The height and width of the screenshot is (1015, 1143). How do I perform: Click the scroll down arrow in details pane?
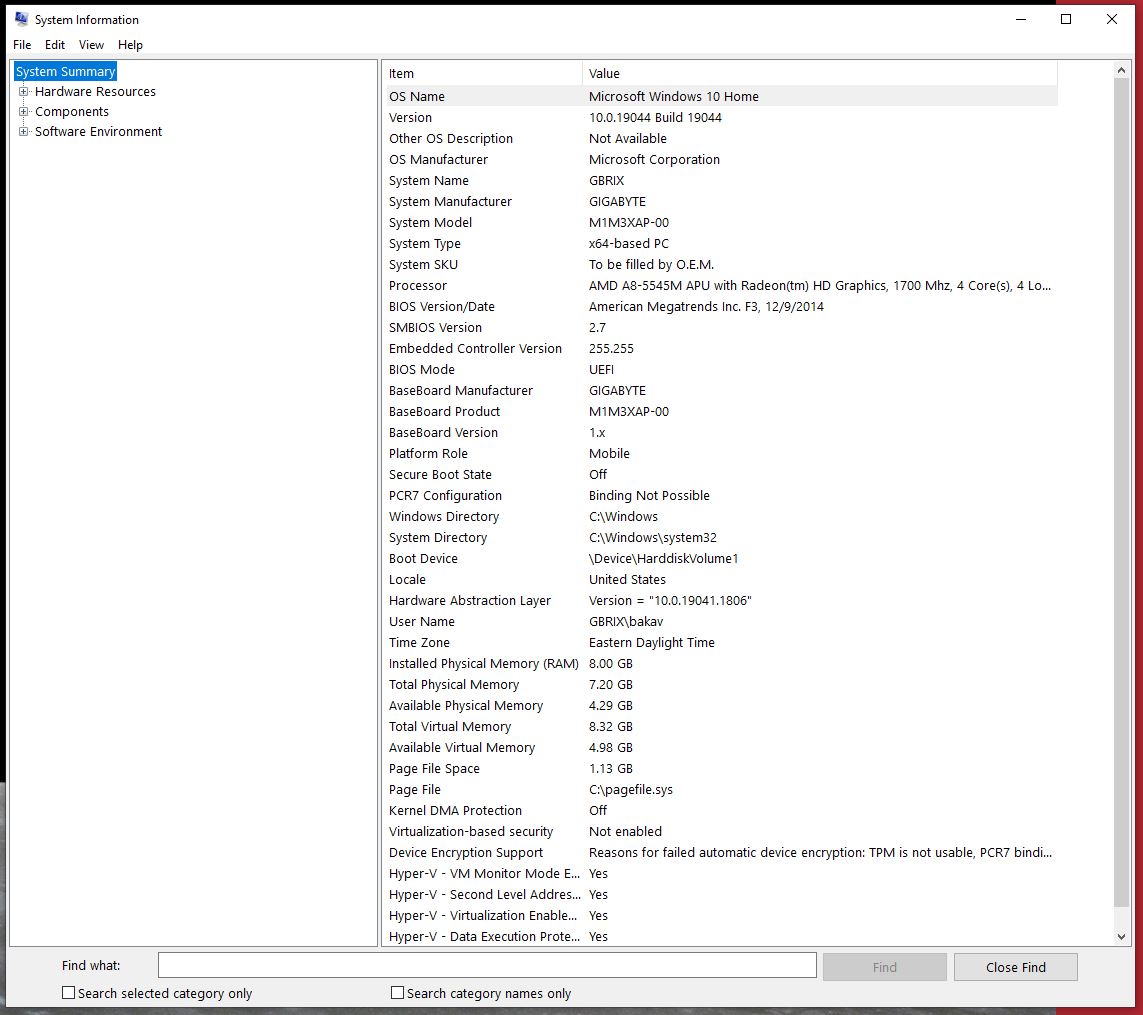click(1121, 936)
